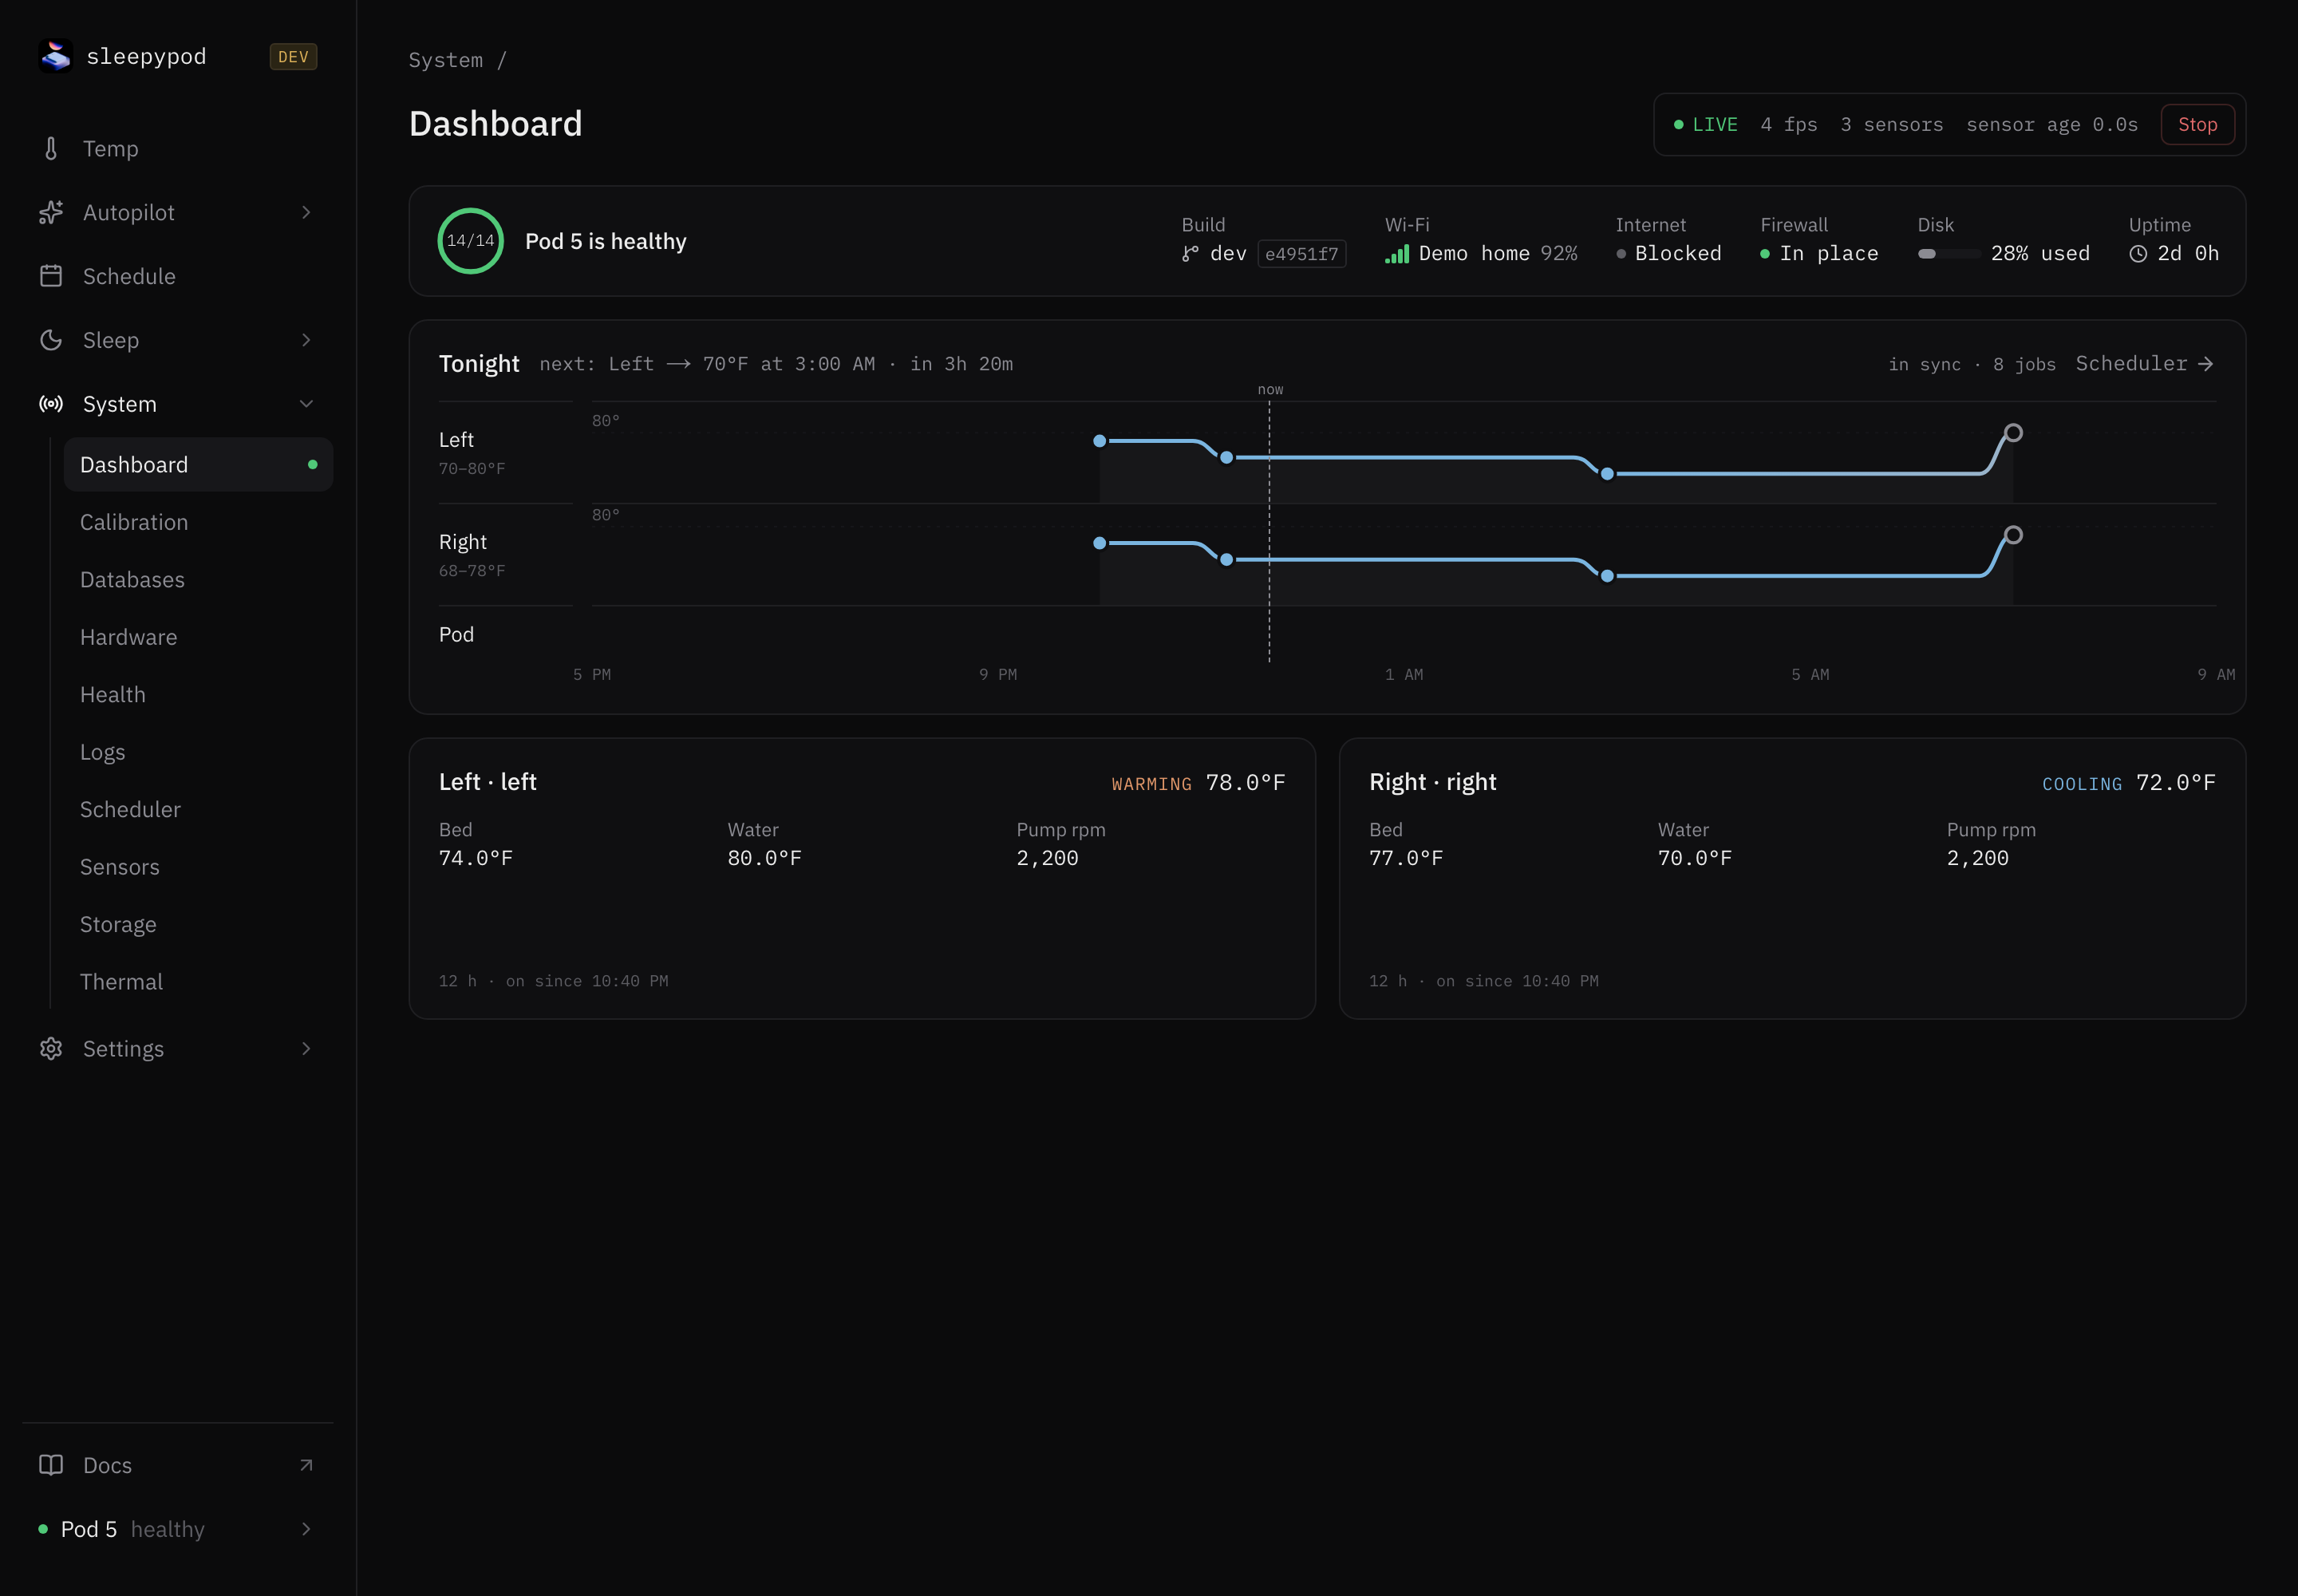
Task: Expand the Sleep menu chevron
Action: [306, 340]
